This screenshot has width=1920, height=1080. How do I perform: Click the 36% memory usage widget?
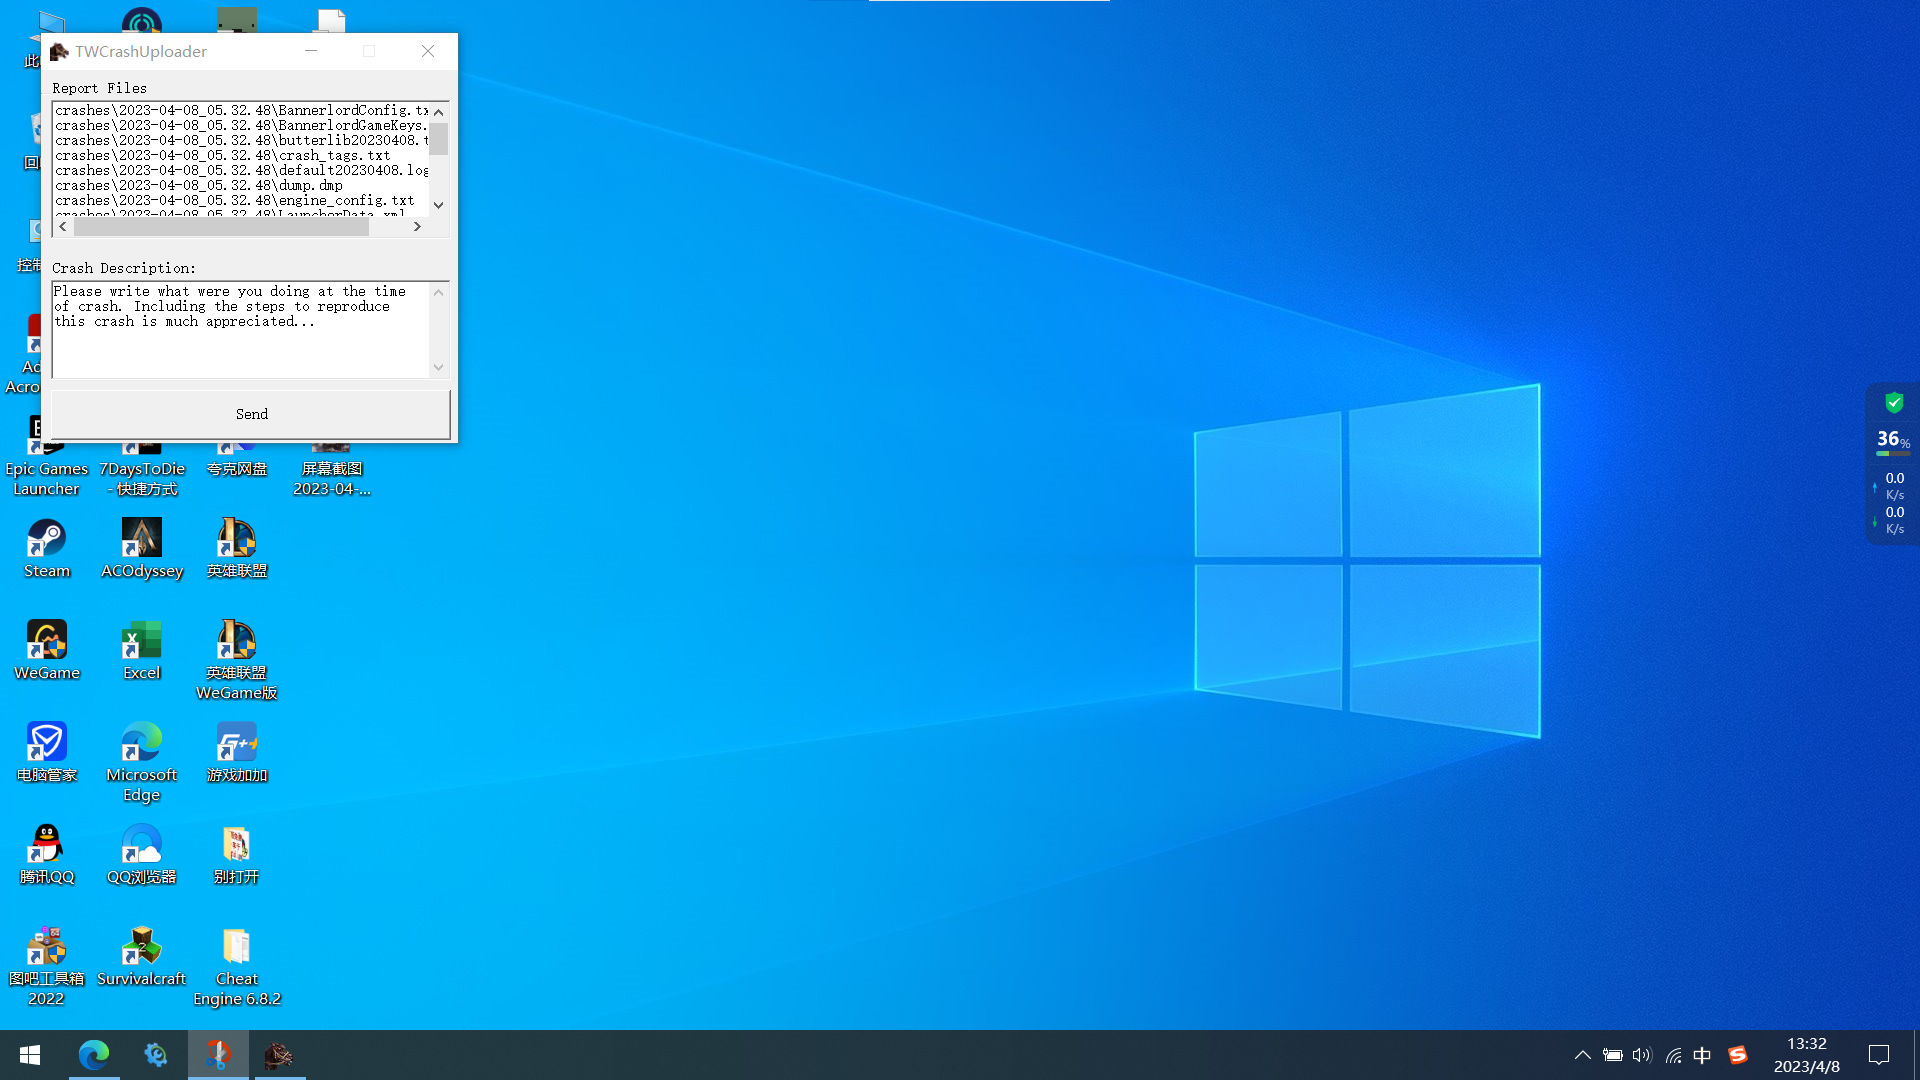click(x=1893, y=440)
